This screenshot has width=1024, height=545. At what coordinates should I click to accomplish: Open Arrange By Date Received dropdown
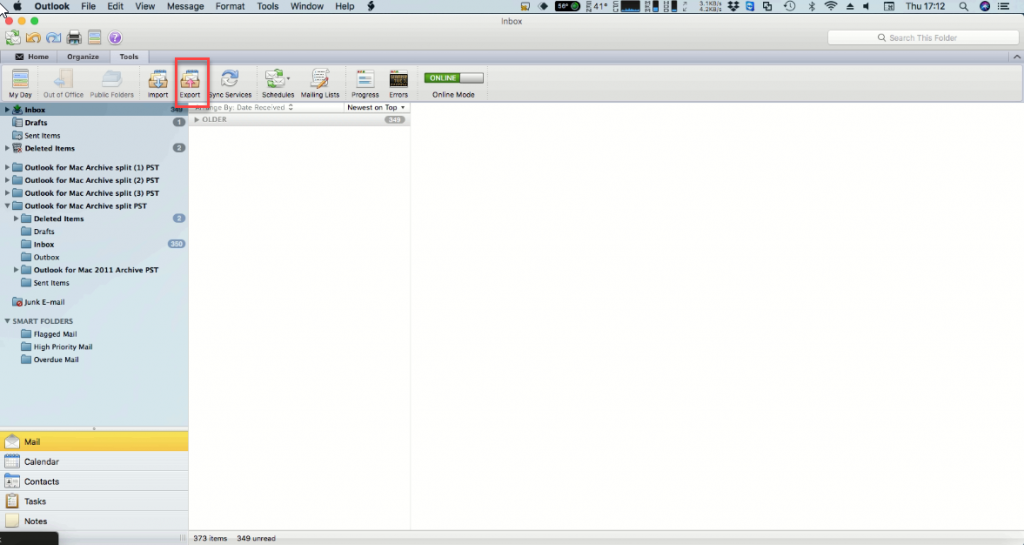click(x=244, y=107)
